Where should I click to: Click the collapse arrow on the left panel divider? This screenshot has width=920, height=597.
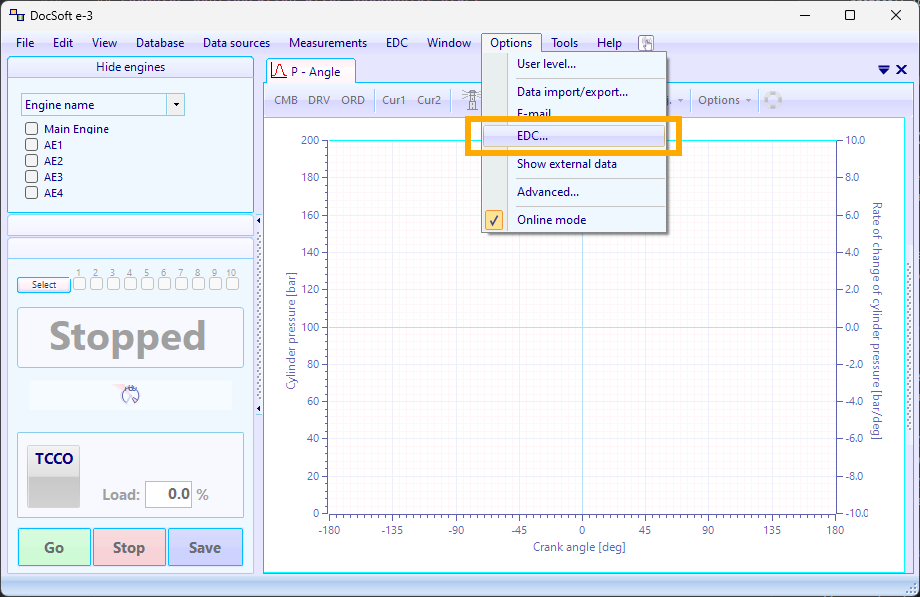coord(258,220)
